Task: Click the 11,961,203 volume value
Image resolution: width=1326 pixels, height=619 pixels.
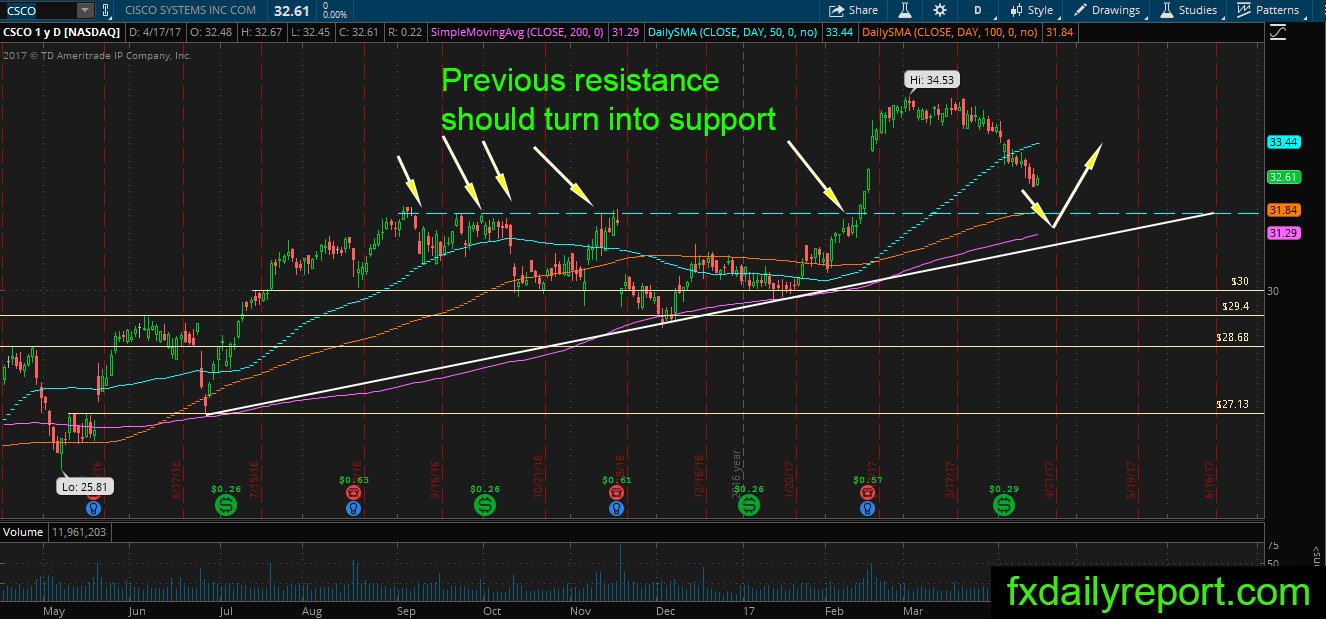Action: [x=78, y=532]
